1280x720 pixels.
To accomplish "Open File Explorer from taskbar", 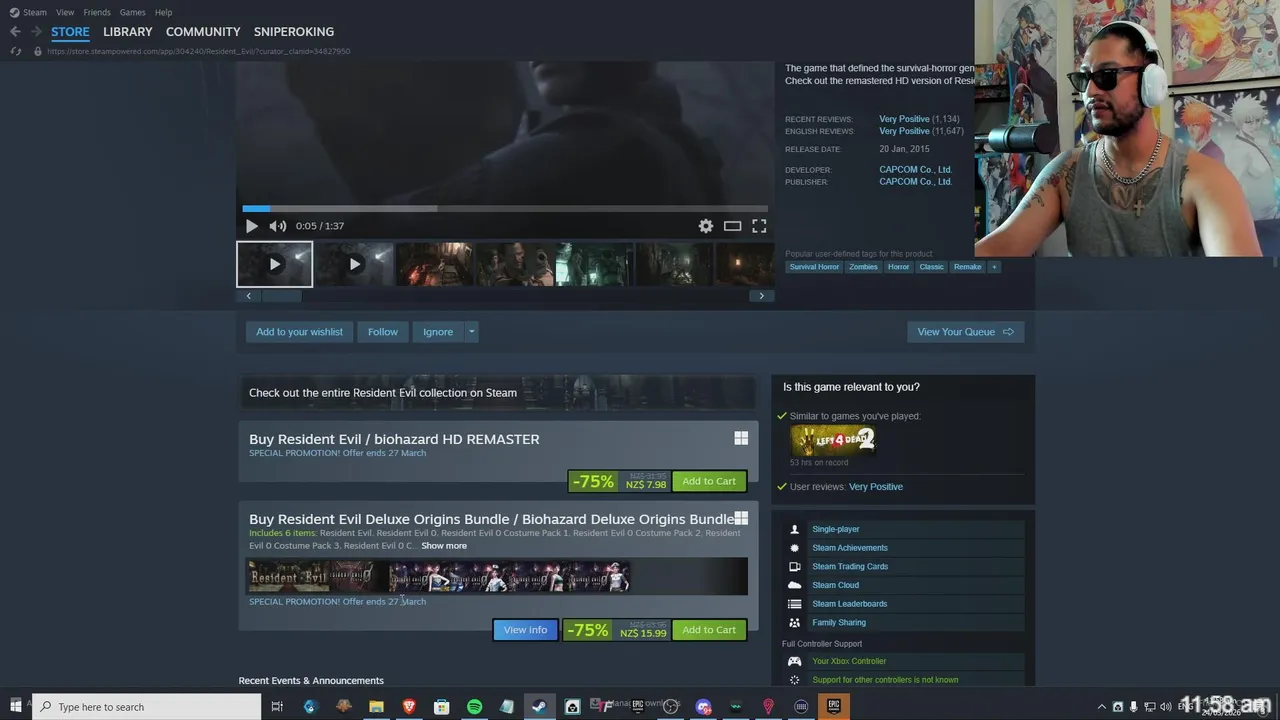I will (x=376, y=707).
